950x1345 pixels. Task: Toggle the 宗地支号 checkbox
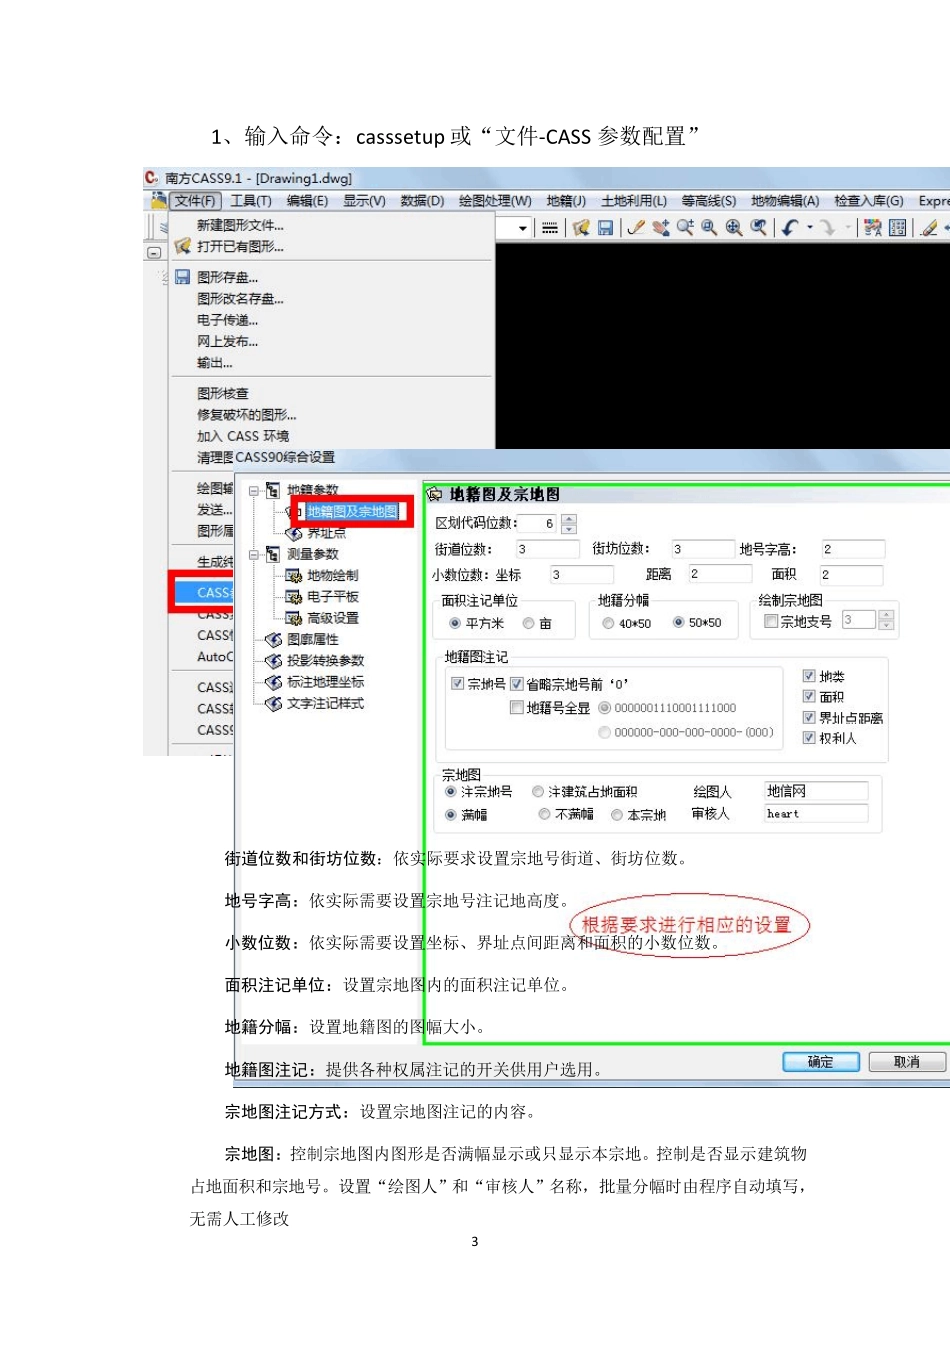[771, 621]
